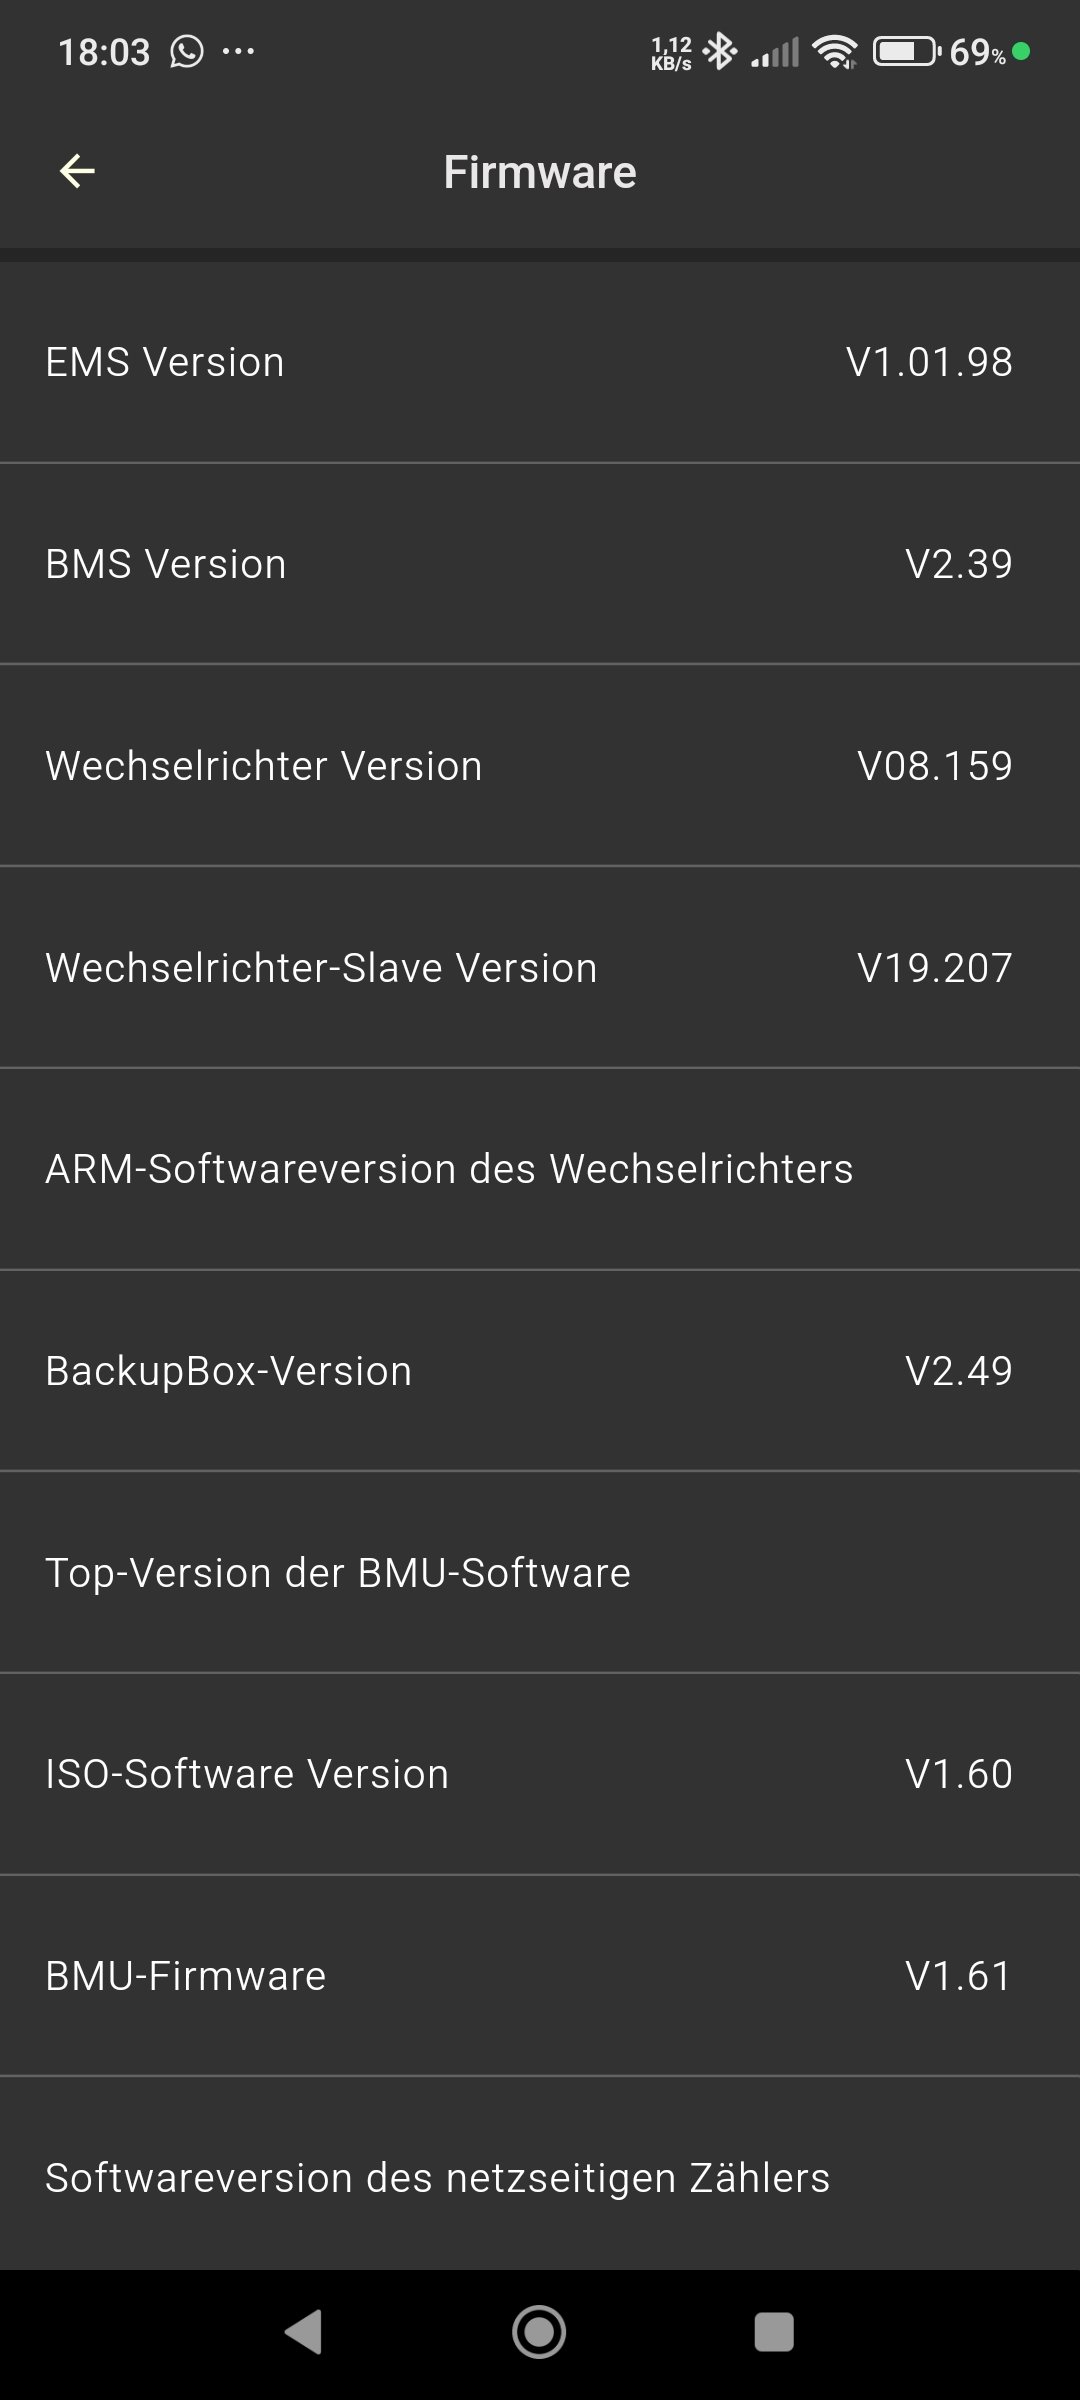Viewport: 1080px width, 2400px height.
Task: Select Softwareversion des netzseitigen Zählers row
Action: tap(540, 2178)
